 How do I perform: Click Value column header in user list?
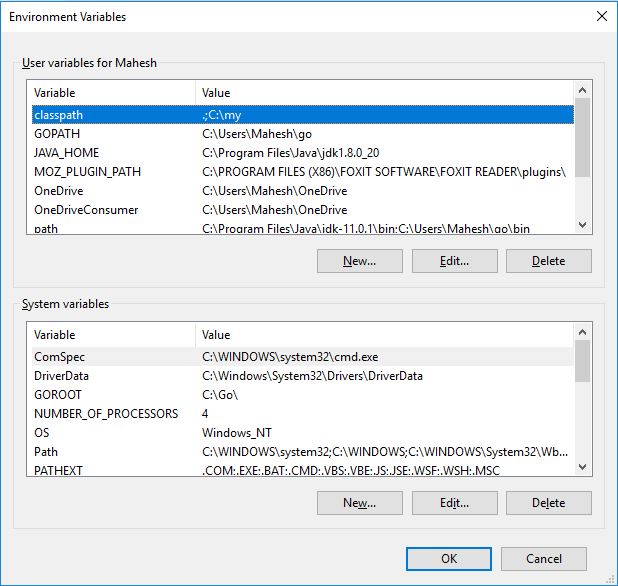(x=385, y=93)
